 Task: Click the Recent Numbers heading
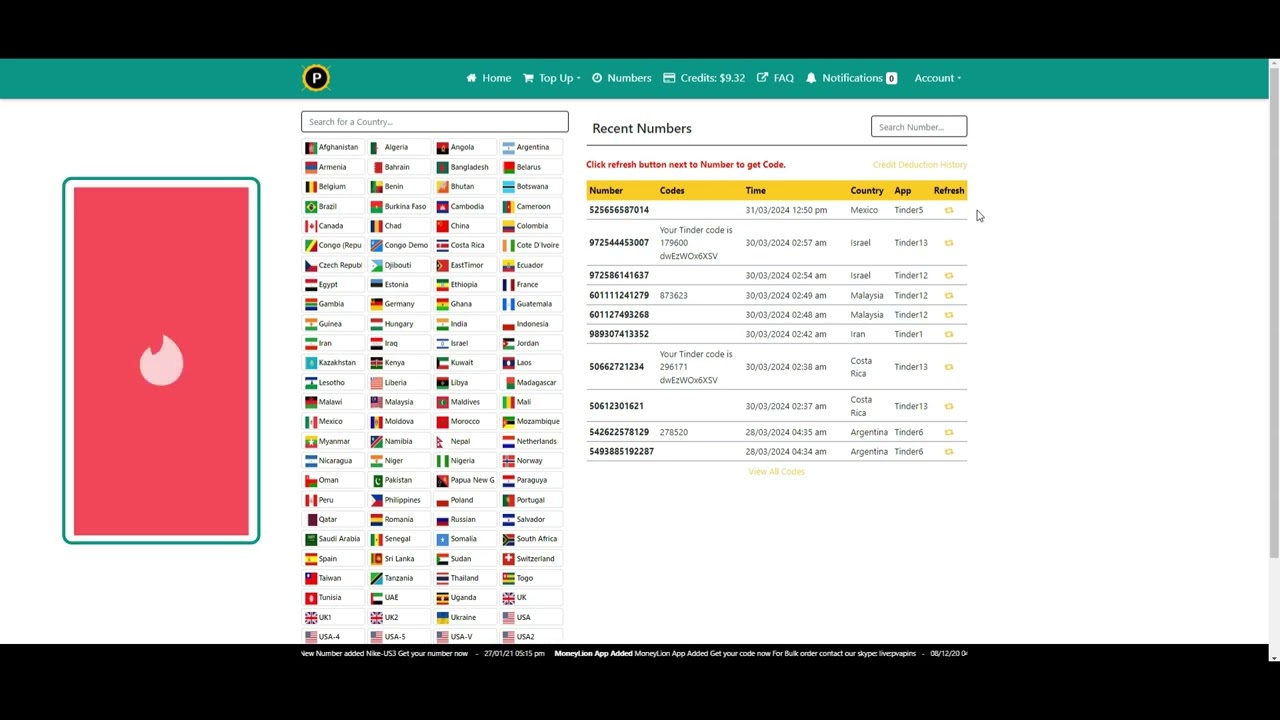click(642, 128)
